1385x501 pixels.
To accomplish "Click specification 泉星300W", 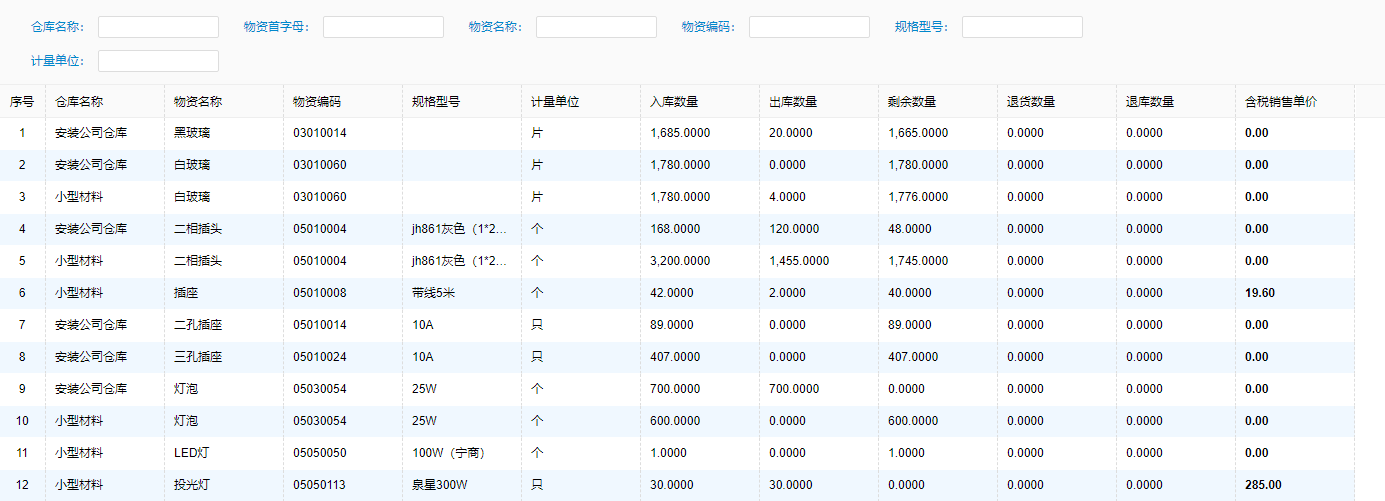I will click(x=439, y=485).
